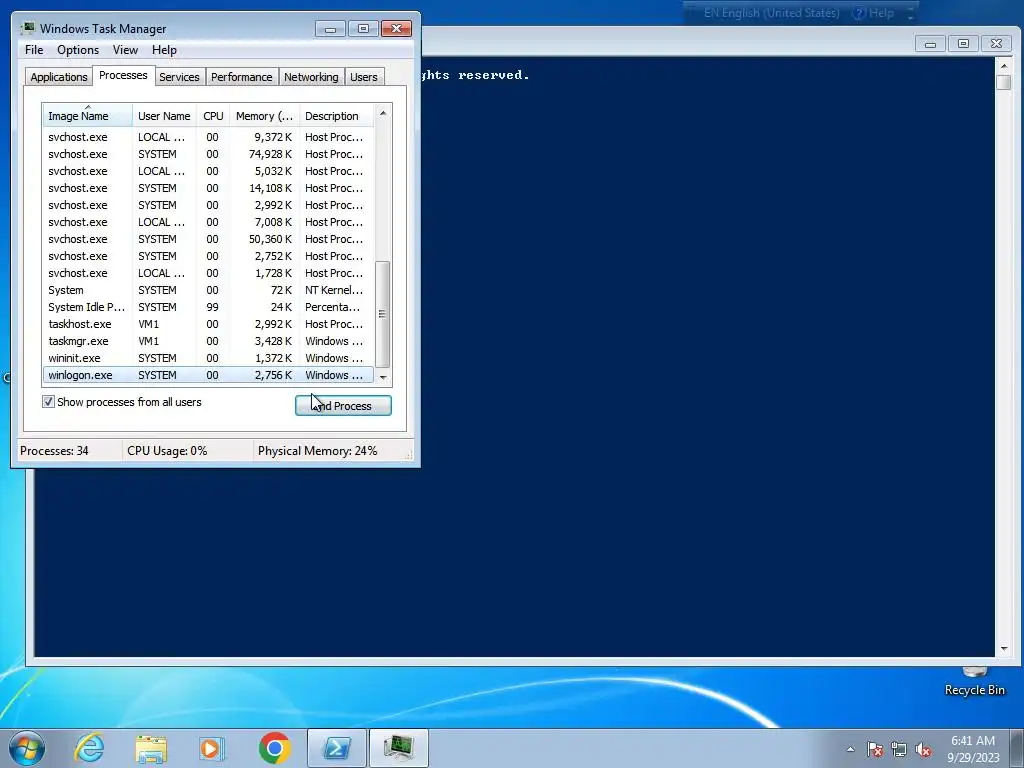This screenshot has height=768, width=1024.
Task: Sort by Memory column header
Action: coord(264,116)
